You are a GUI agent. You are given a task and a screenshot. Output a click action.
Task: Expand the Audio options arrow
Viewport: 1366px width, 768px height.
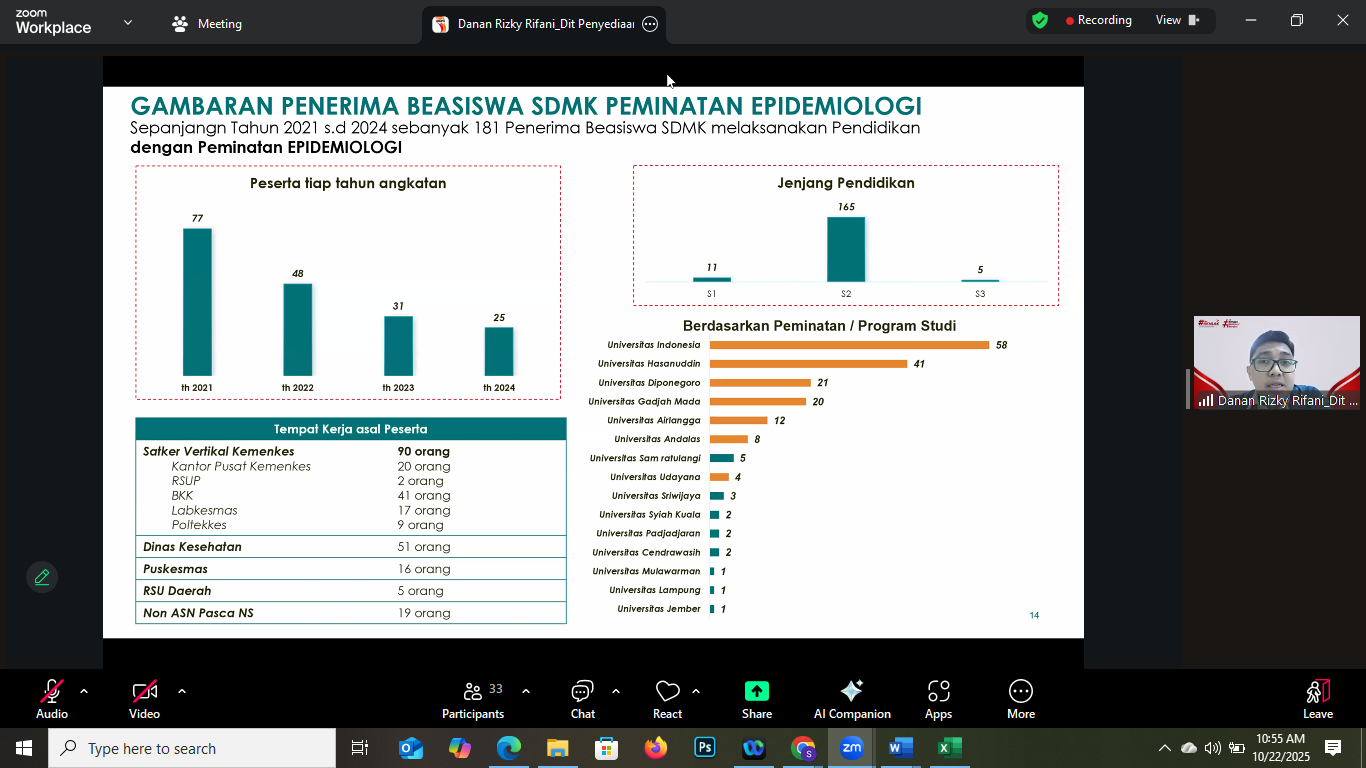(84, 691)
